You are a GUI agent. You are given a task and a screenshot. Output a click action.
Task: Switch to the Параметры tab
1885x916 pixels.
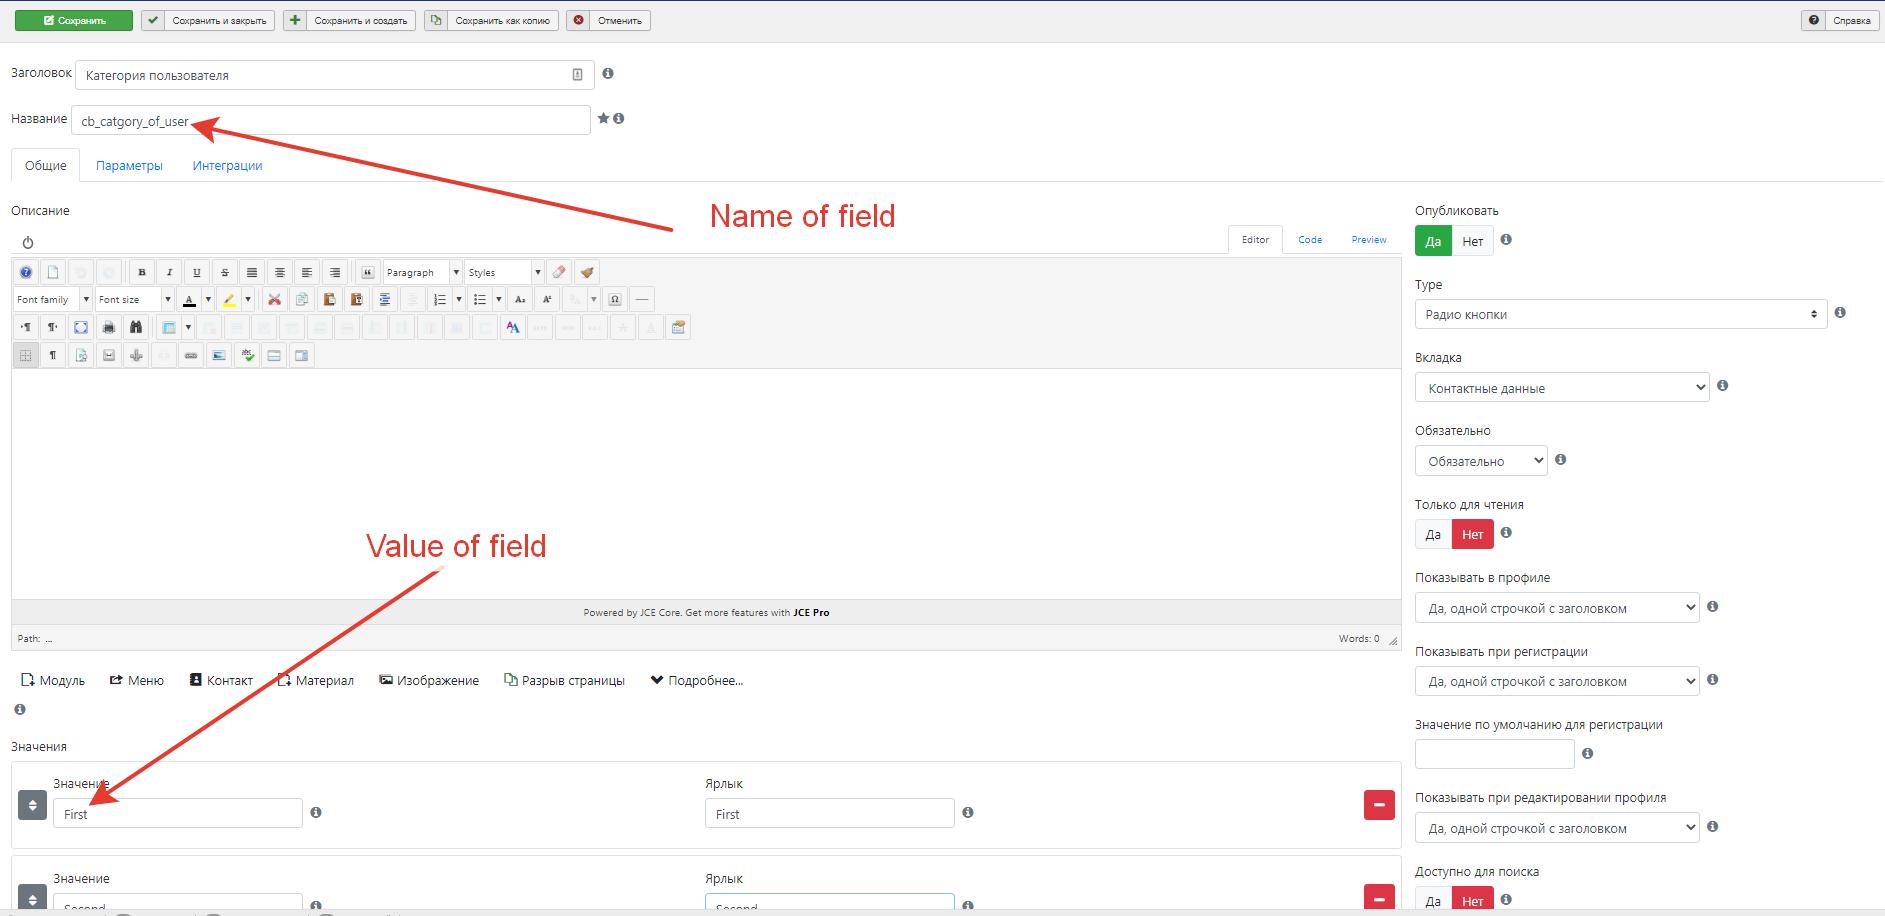[129, 166]
